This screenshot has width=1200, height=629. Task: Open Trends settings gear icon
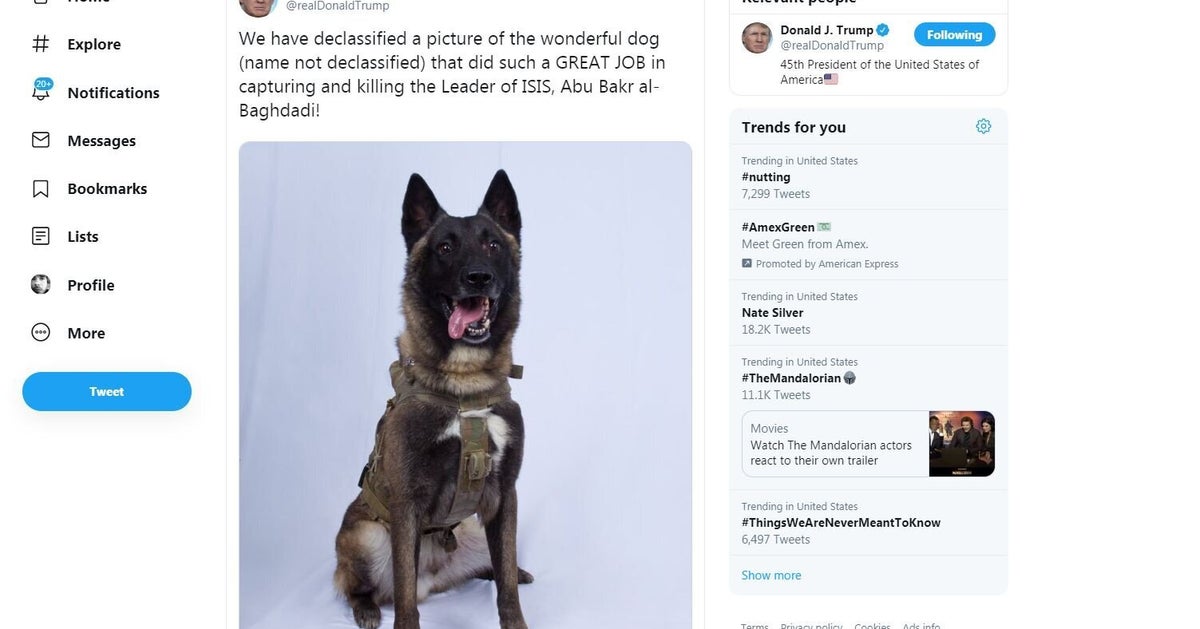[983, 126]
